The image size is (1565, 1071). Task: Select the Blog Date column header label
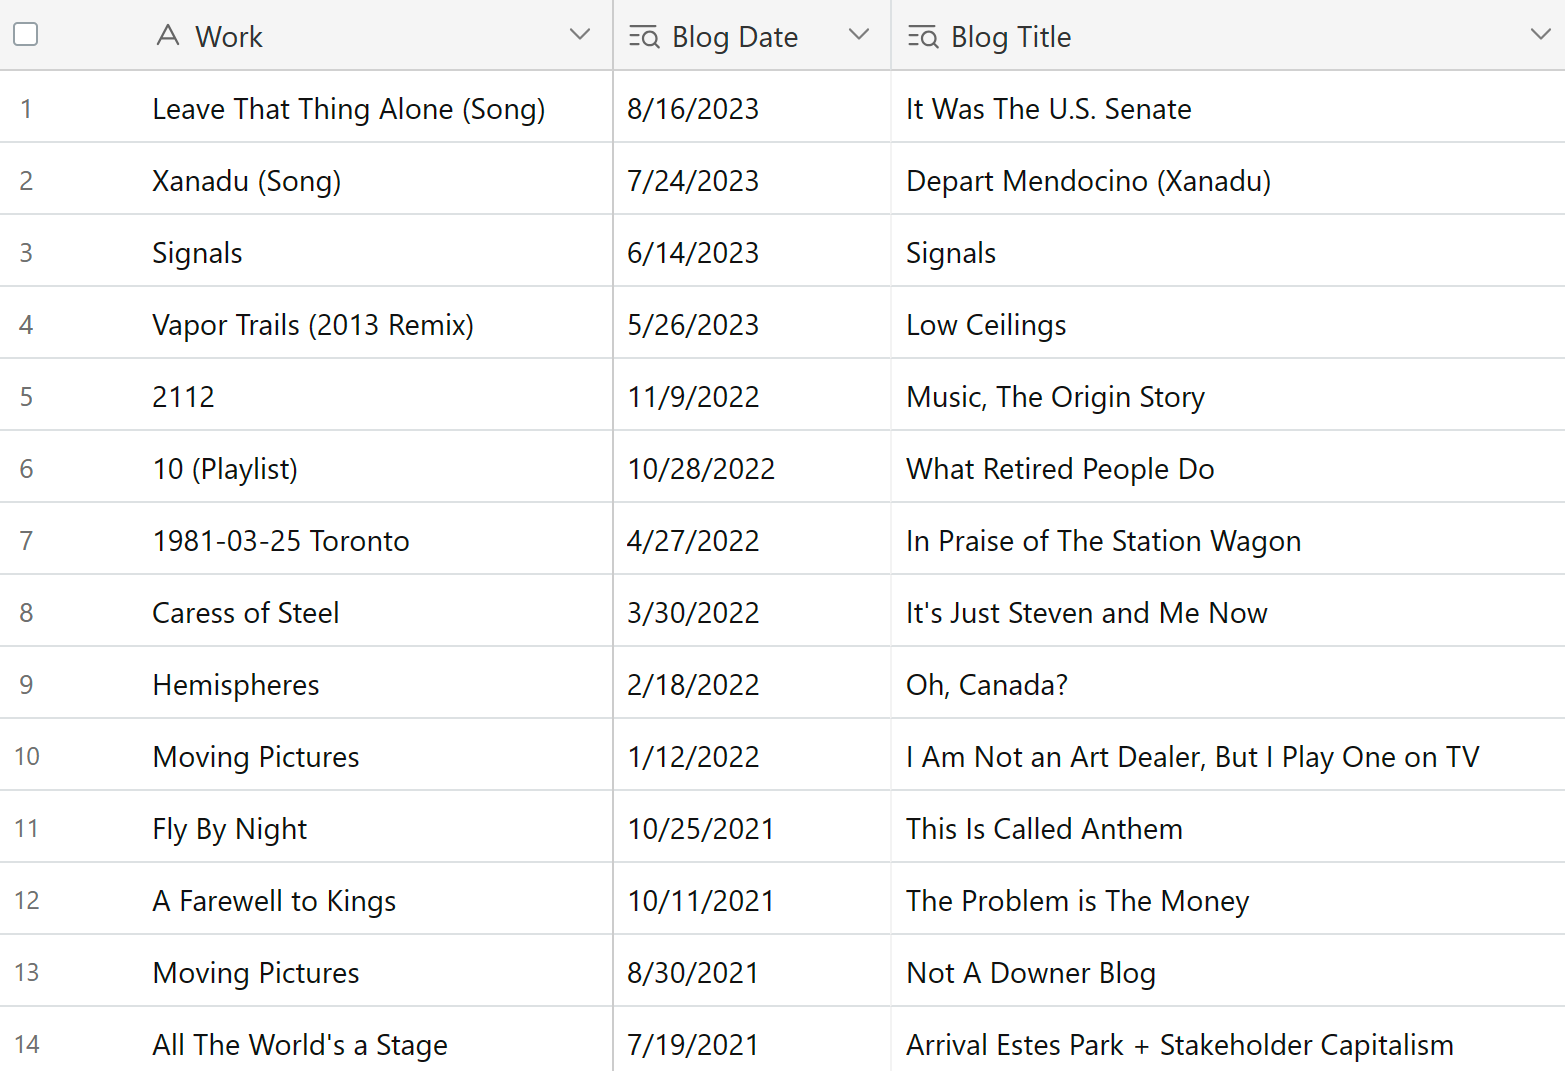click(735, 37)
